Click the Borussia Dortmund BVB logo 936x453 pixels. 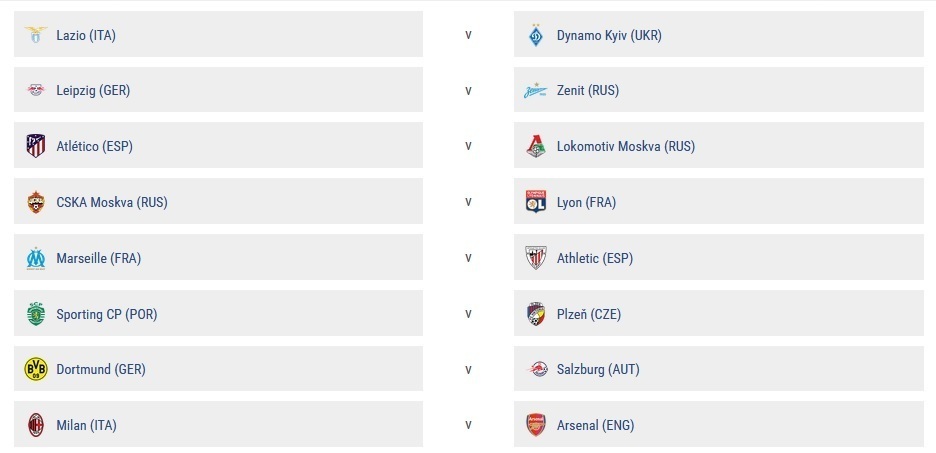click(36, 369)
